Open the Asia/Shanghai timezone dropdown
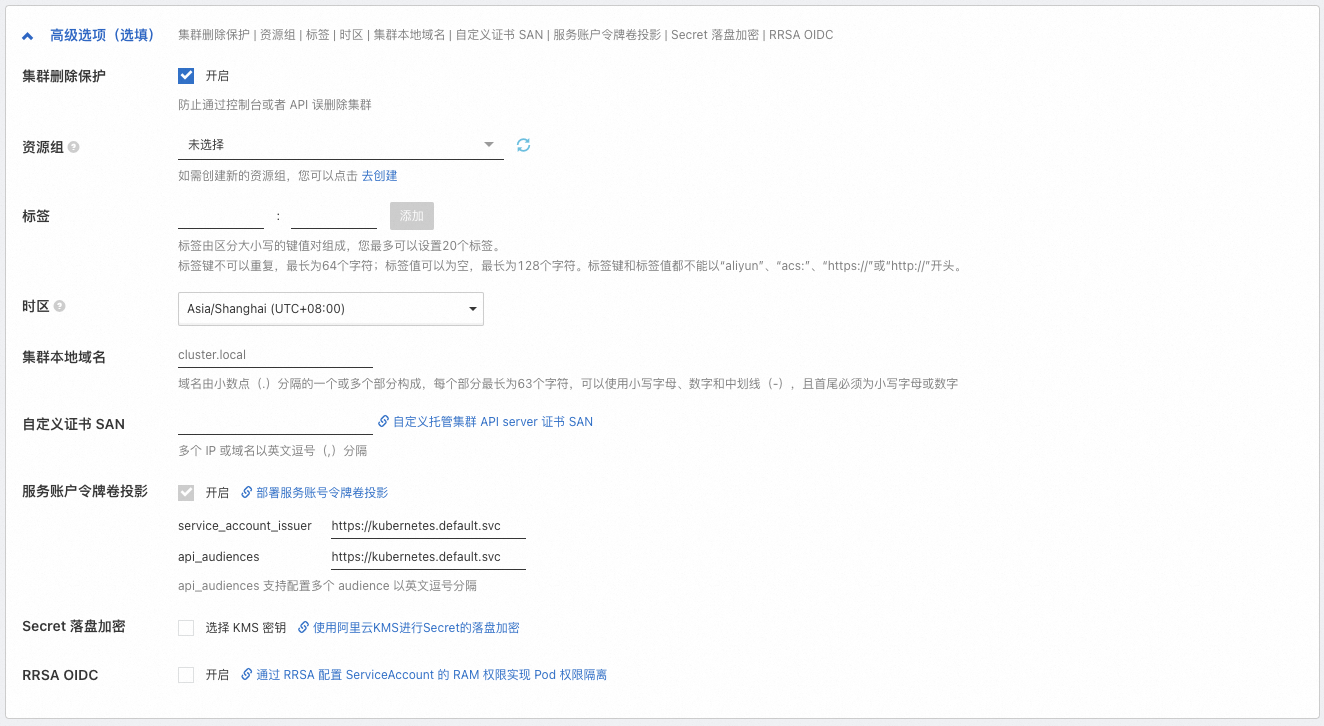The width and height of the screenshot is (1324, 726). point(331,309)
